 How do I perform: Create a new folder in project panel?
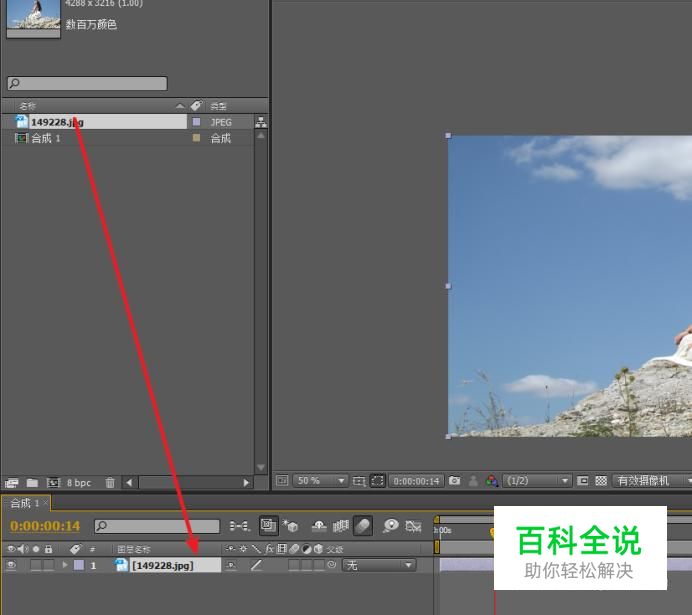pos(32,483)
